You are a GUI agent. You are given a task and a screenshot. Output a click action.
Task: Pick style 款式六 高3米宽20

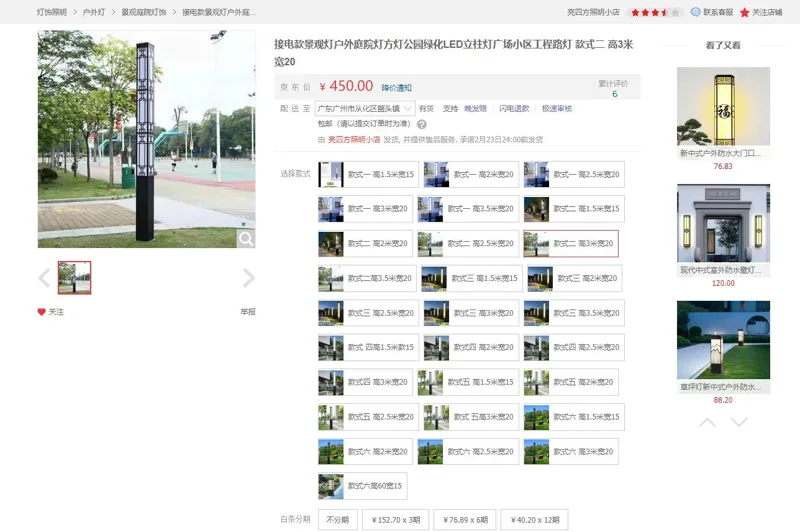point(571,451)
